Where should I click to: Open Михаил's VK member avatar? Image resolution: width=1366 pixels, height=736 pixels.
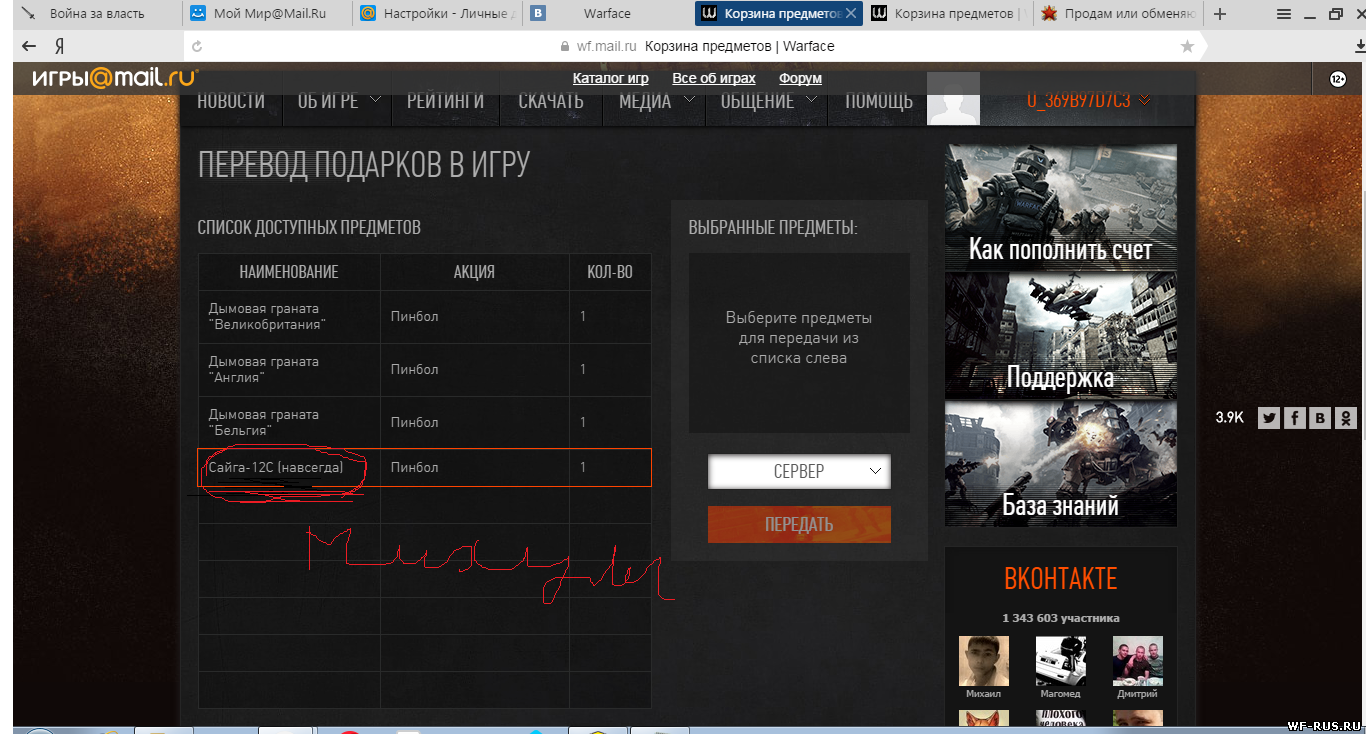click(x=984, y=661)
